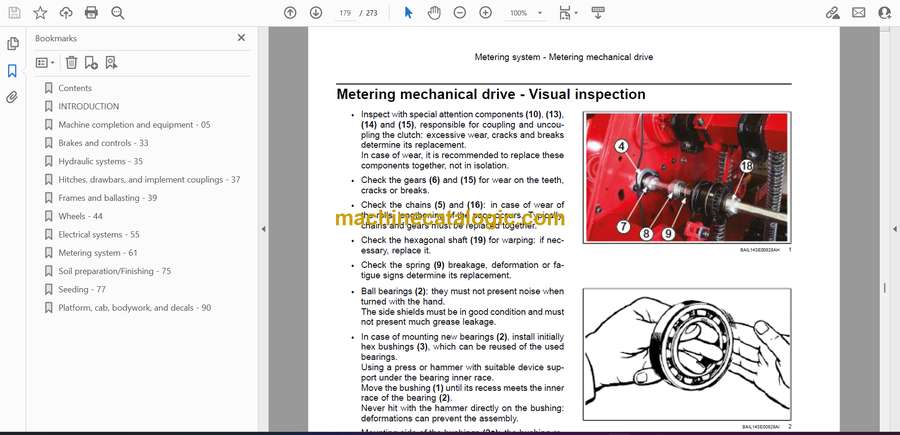This screenshot has width=900, height=435.
Task: Zoom in with the plus button
Action: 486,13
